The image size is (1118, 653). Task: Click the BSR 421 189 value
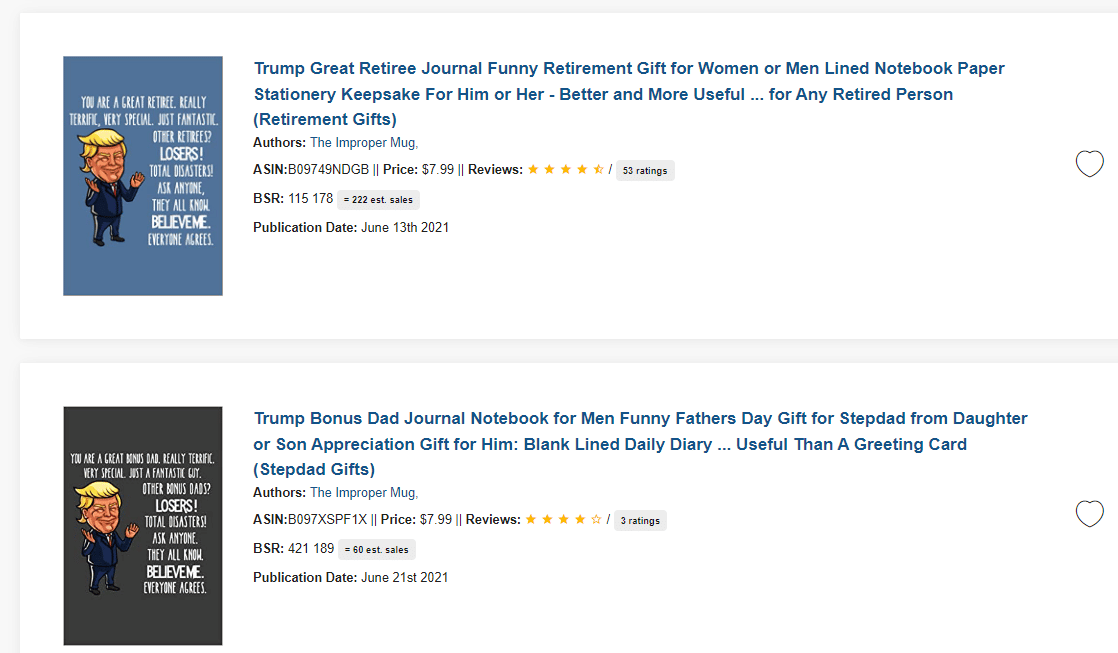[x=311, y=548]
